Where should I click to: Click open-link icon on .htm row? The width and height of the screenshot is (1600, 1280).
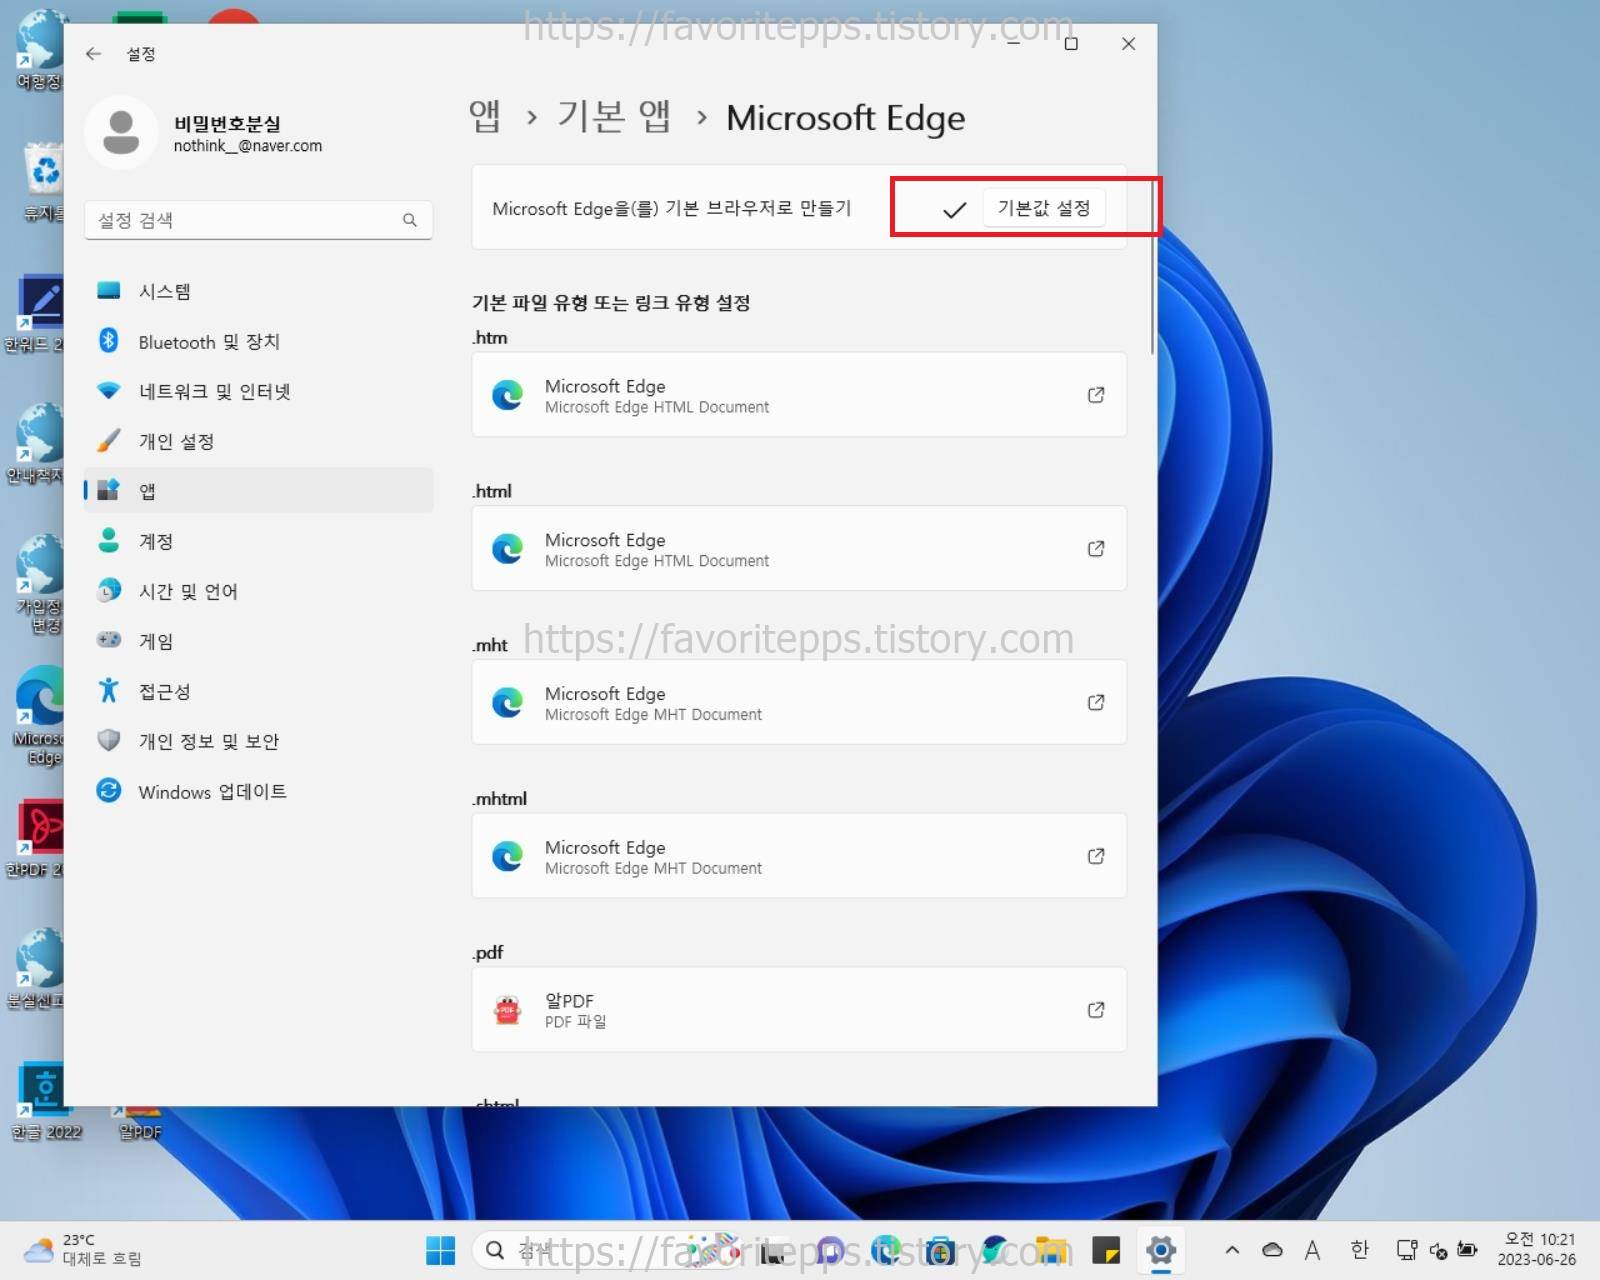coord(1096,395)
